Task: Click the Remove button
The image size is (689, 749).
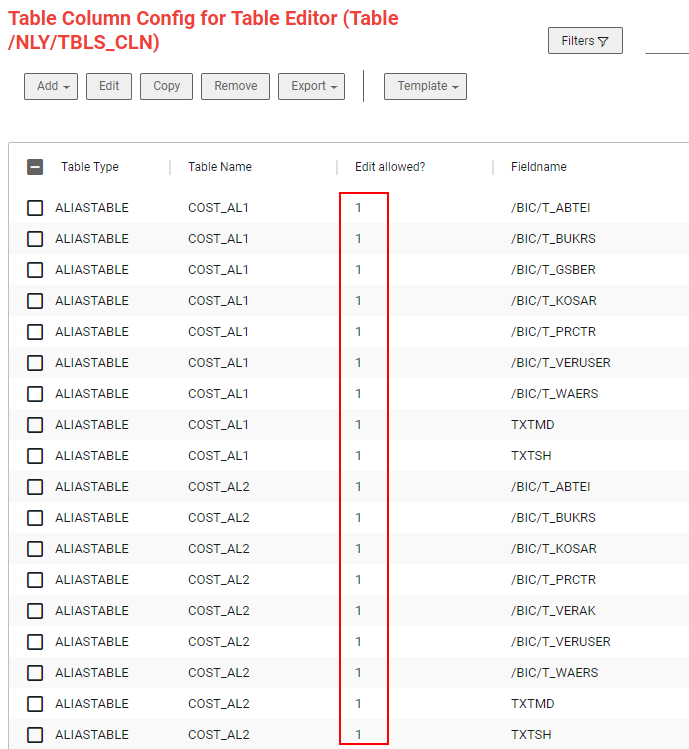Action: [x=236, y=86]
